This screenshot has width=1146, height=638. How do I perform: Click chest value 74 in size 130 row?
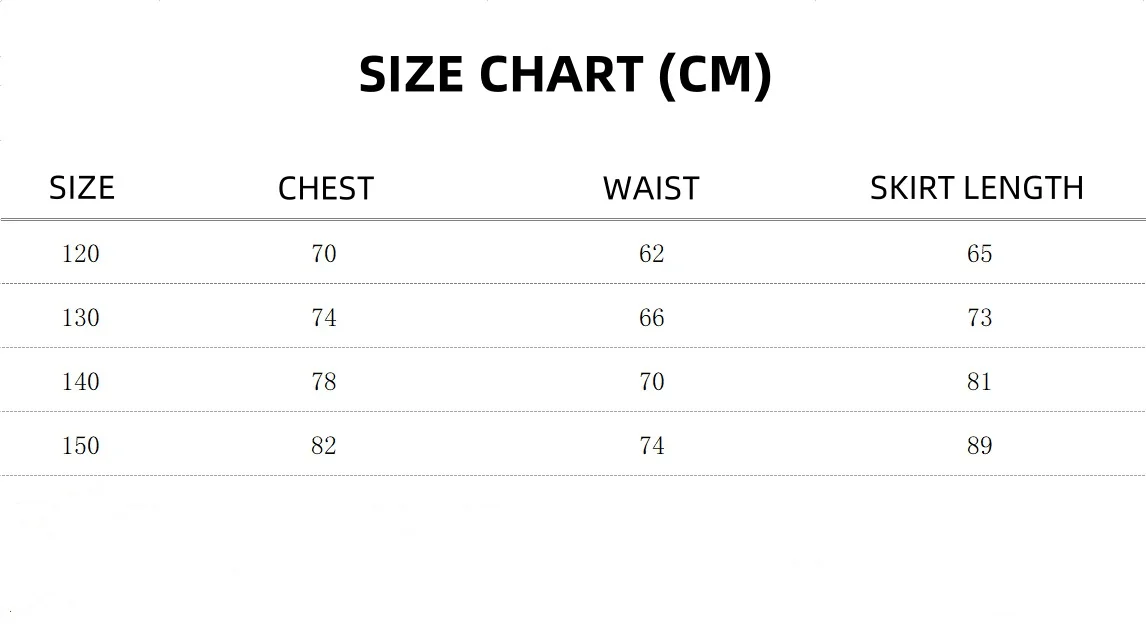[324, 317]
